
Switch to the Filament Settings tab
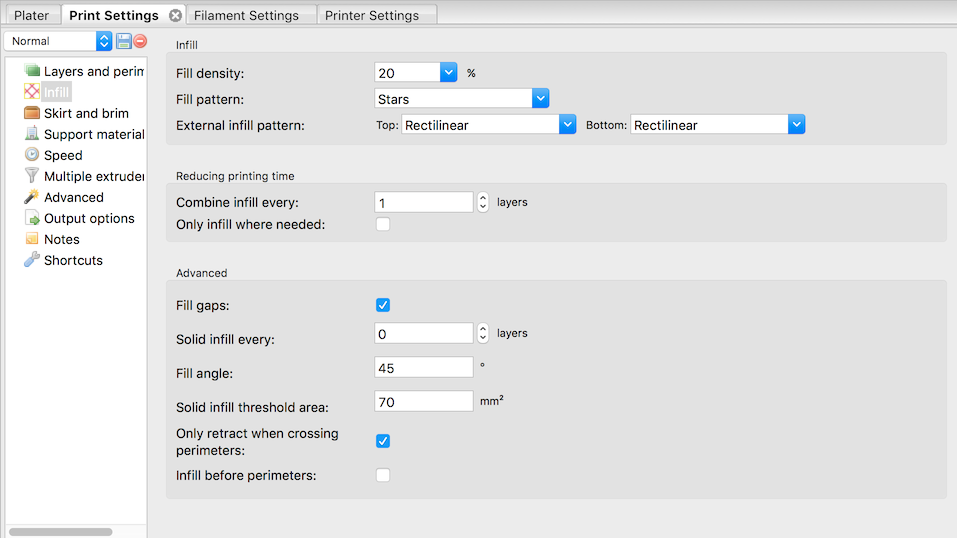tap(246, 15)
